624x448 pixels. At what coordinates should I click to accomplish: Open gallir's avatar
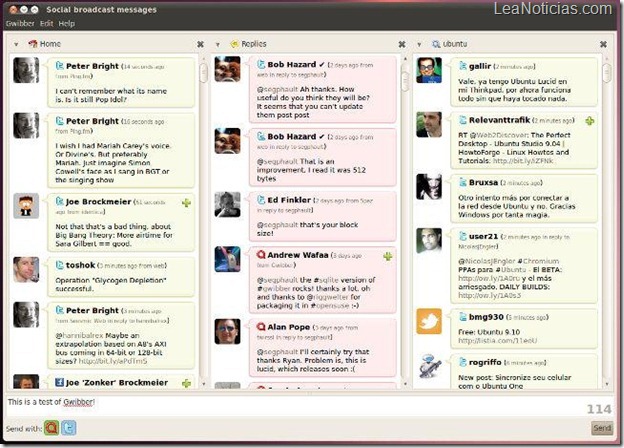pyautogui.click(x=429, y=70)
